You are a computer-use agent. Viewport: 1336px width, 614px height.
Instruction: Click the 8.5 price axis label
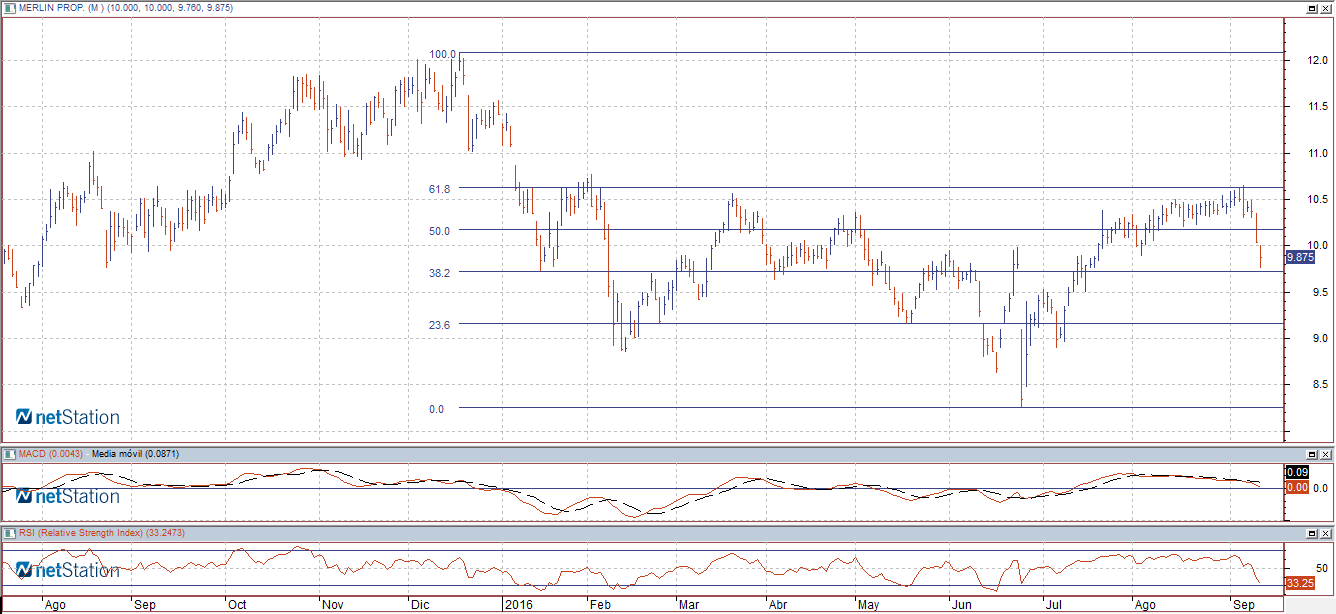pyautogui.click(x=1319, y=385)
